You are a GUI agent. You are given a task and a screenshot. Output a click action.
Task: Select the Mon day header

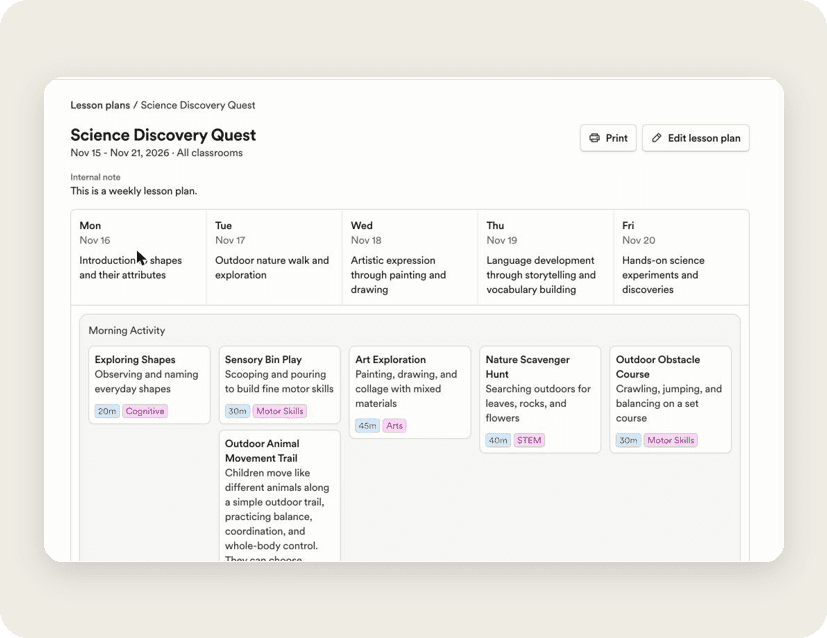[90, 226]
